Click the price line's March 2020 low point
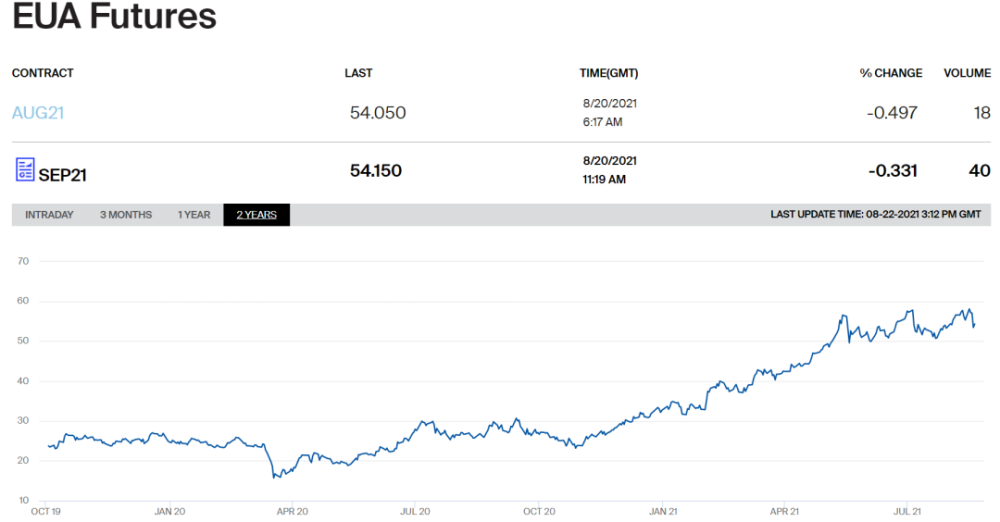 pyautogui.click(x=274, y=477)
